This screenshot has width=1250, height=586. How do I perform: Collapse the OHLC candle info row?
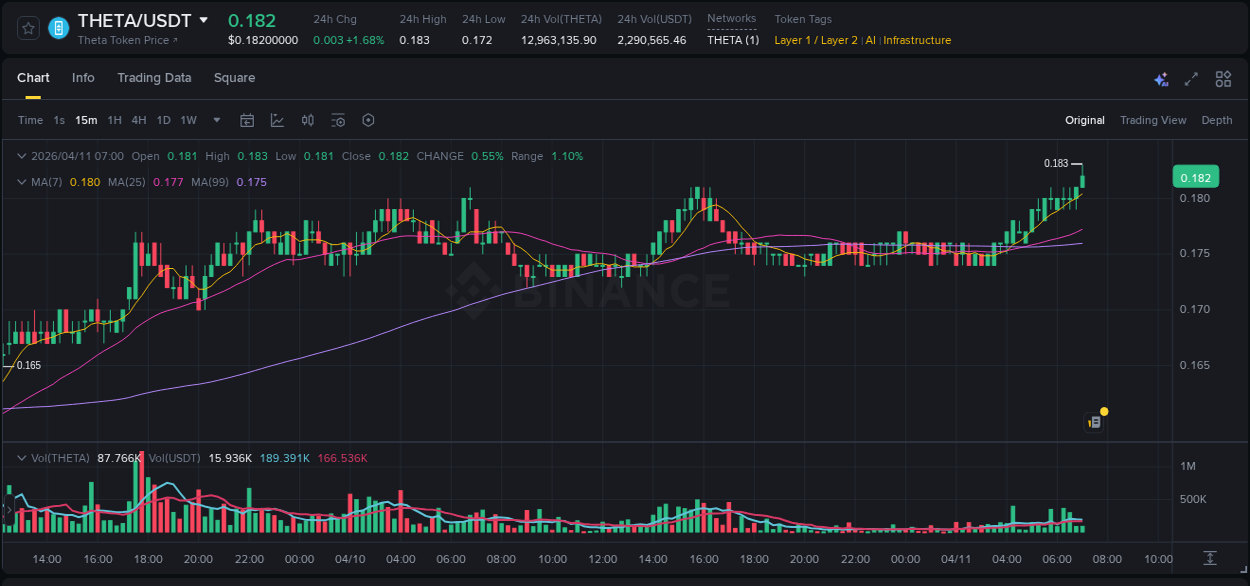click(x=21, y=156)
